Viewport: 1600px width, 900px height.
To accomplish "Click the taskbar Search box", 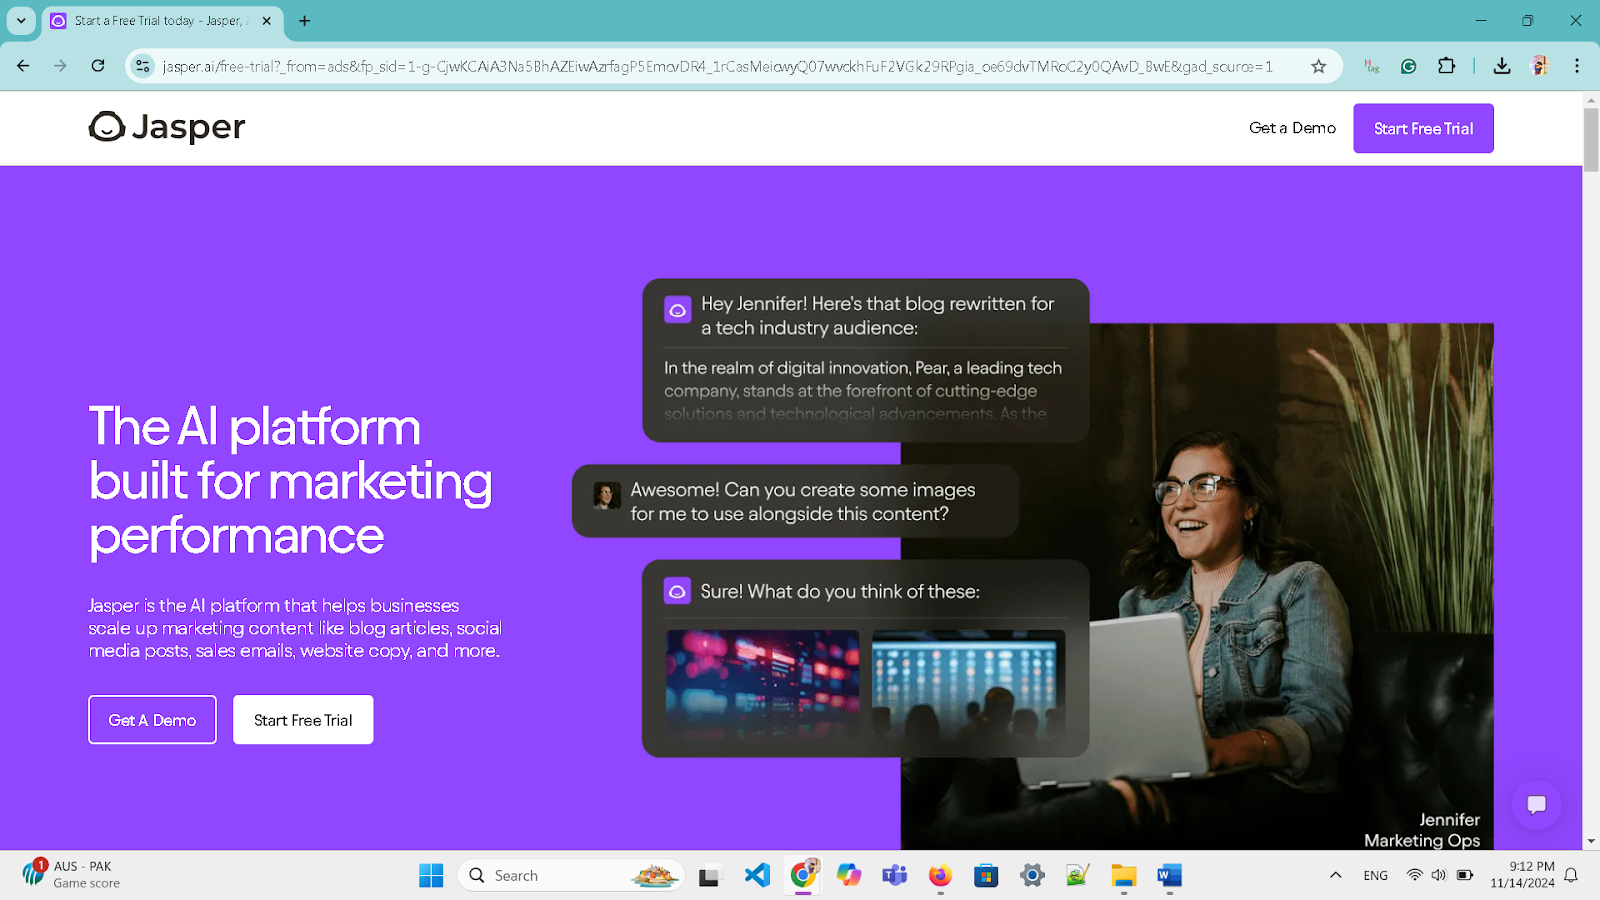I will click(x=571, y=875).
